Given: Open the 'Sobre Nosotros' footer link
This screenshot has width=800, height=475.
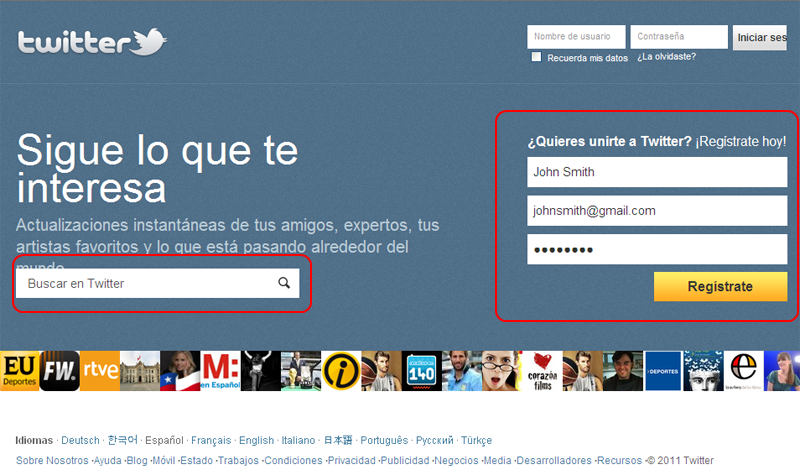Looking at the screenshot, I should pos(52,460).
